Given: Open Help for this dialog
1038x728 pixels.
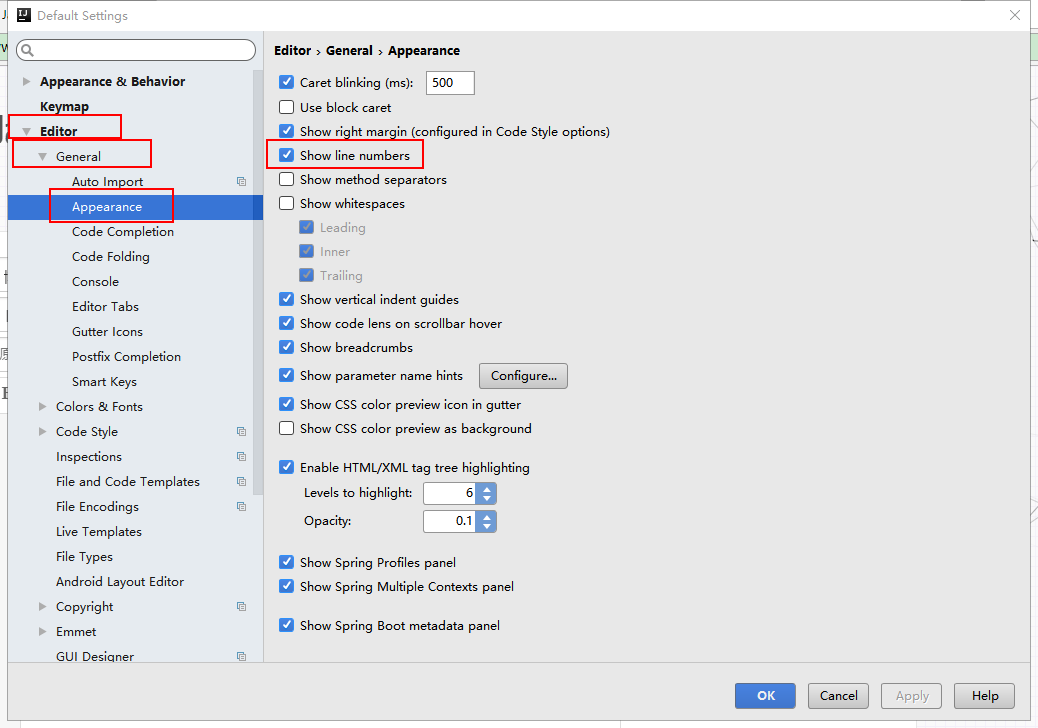Looking at the screenshot, I should (984, 696).
